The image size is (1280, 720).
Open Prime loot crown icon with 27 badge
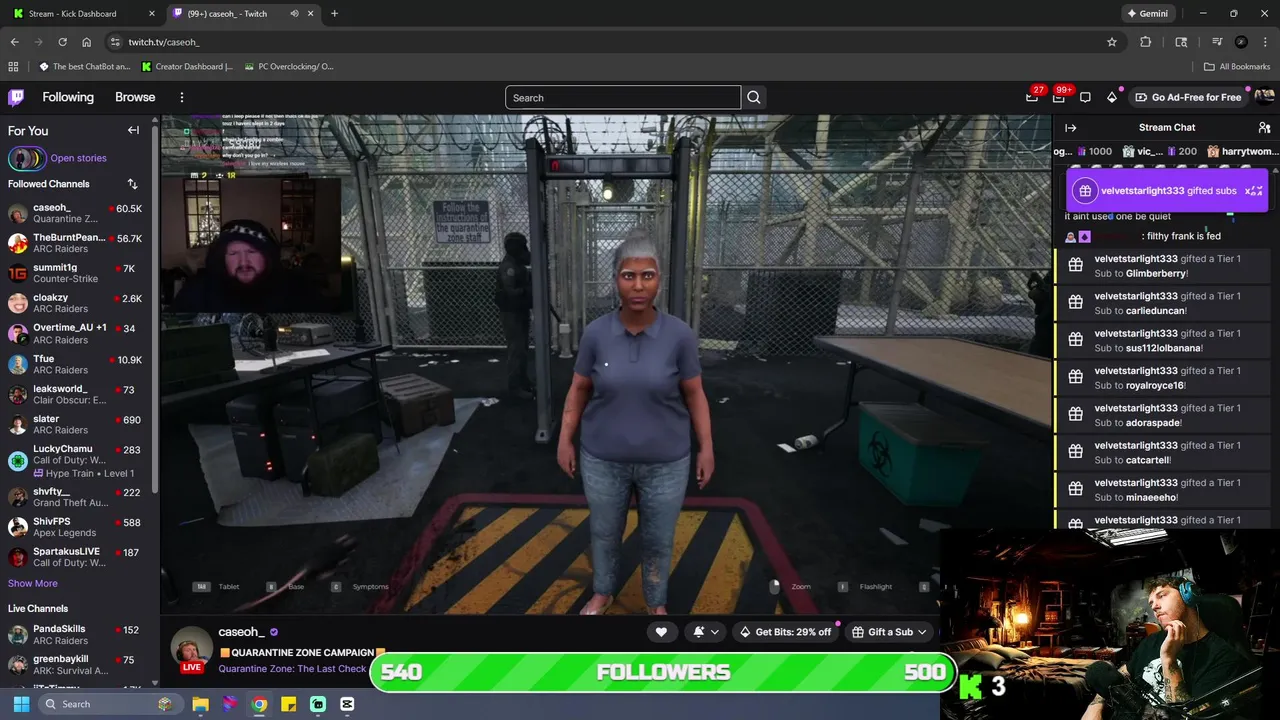tap(1032, 97)
